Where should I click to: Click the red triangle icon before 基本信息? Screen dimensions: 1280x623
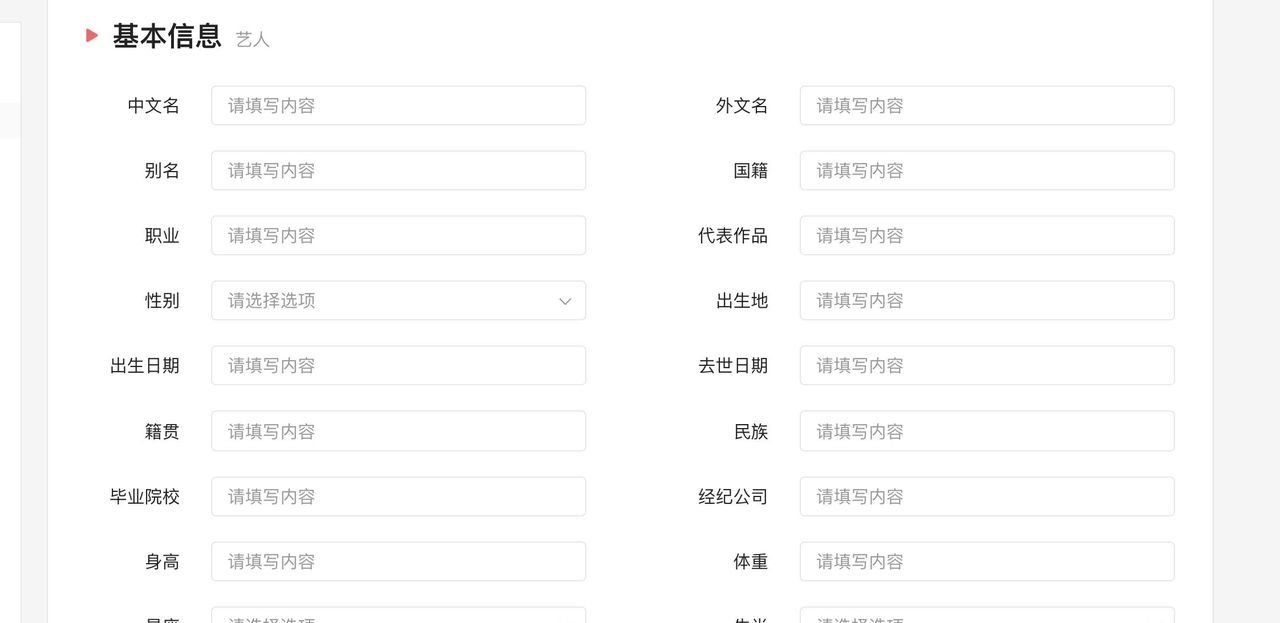91,34
